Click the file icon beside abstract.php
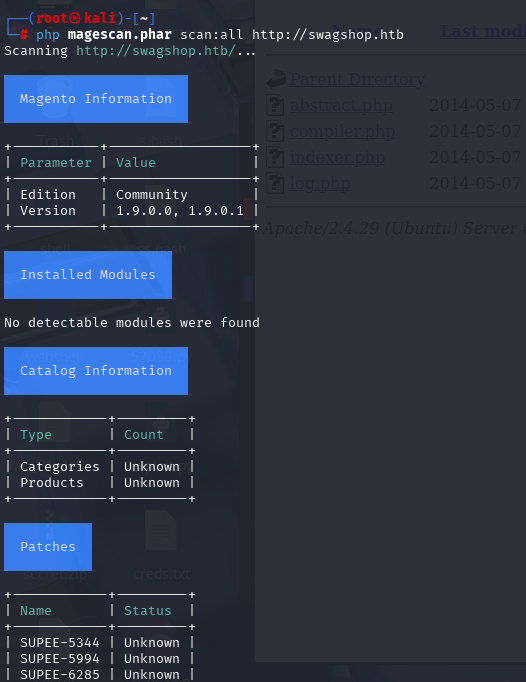 pyautogui.click(x=275, y=105)
